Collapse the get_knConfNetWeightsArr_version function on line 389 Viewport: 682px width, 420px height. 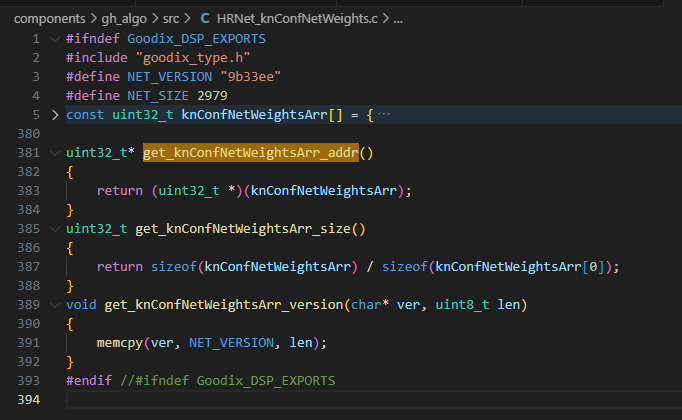point(55,305)
